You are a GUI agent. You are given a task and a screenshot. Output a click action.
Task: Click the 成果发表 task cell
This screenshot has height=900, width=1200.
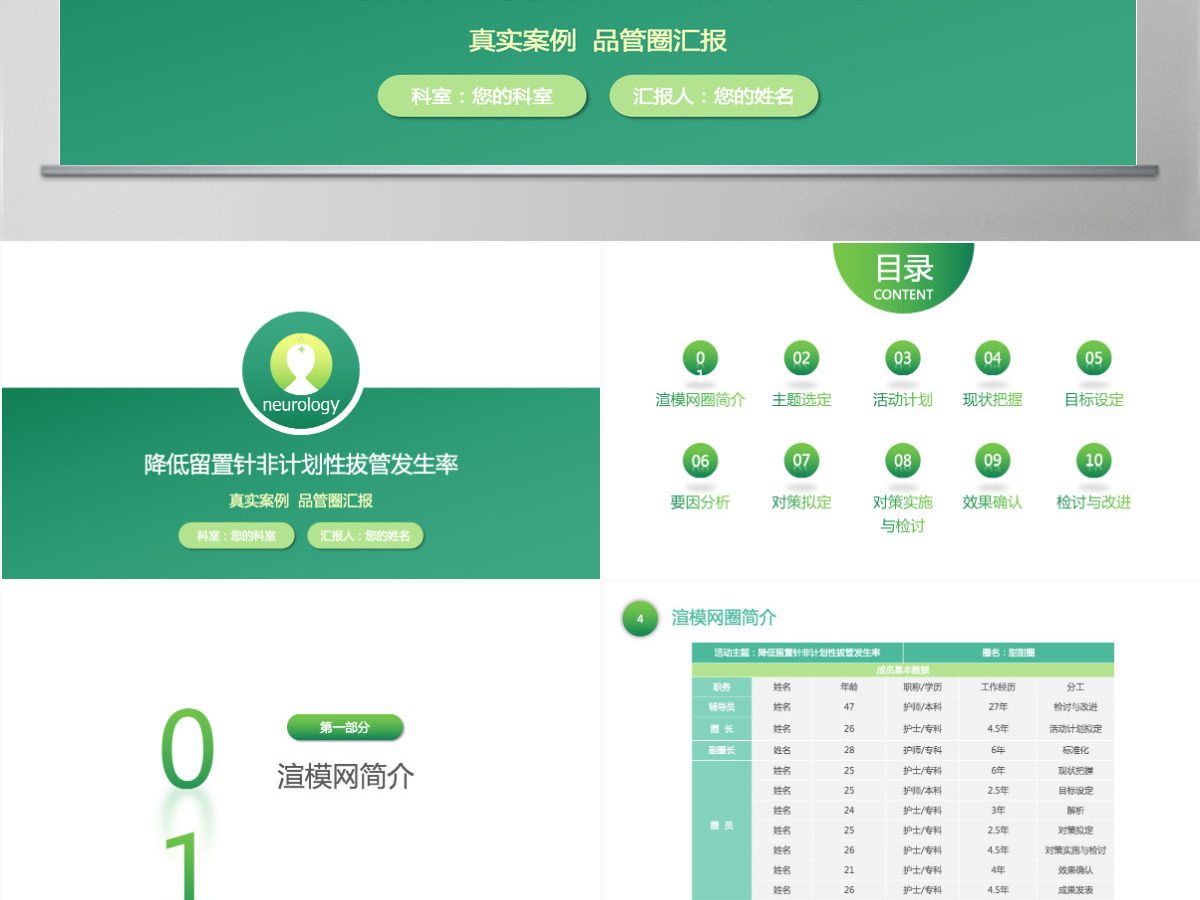pyautogui.click(x=1075, y=890)
